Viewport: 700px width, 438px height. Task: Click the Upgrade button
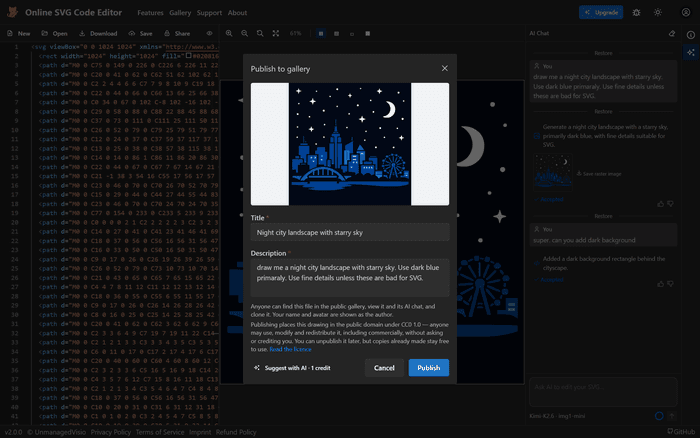tap(601, 13)
